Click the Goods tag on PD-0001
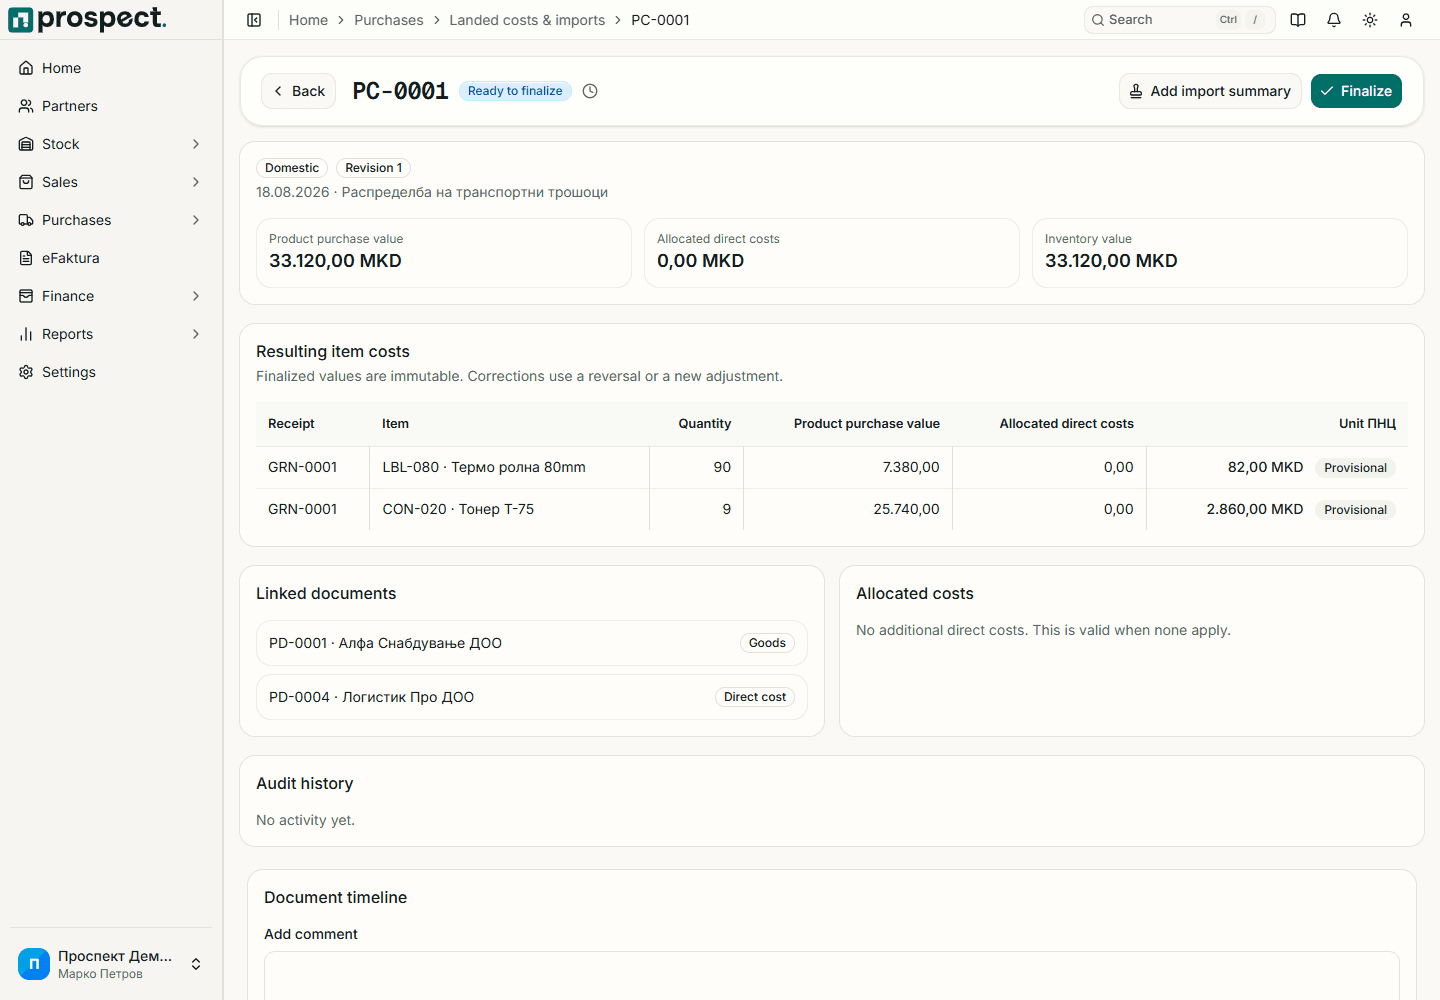This screenshot has width=1440, height=1000. pos(767,643)
